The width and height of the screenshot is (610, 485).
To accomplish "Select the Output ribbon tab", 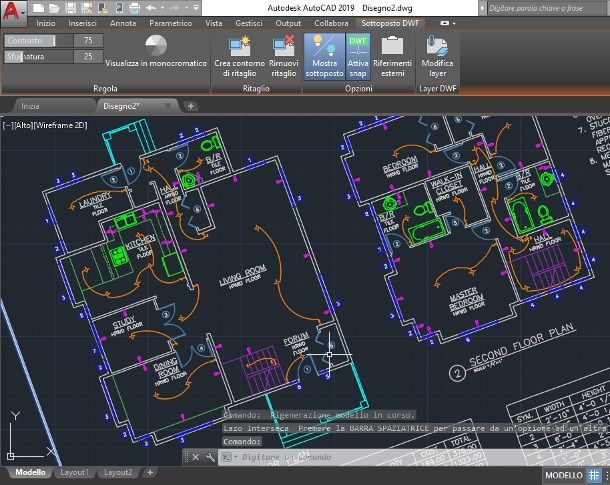I will click(288, 23).
